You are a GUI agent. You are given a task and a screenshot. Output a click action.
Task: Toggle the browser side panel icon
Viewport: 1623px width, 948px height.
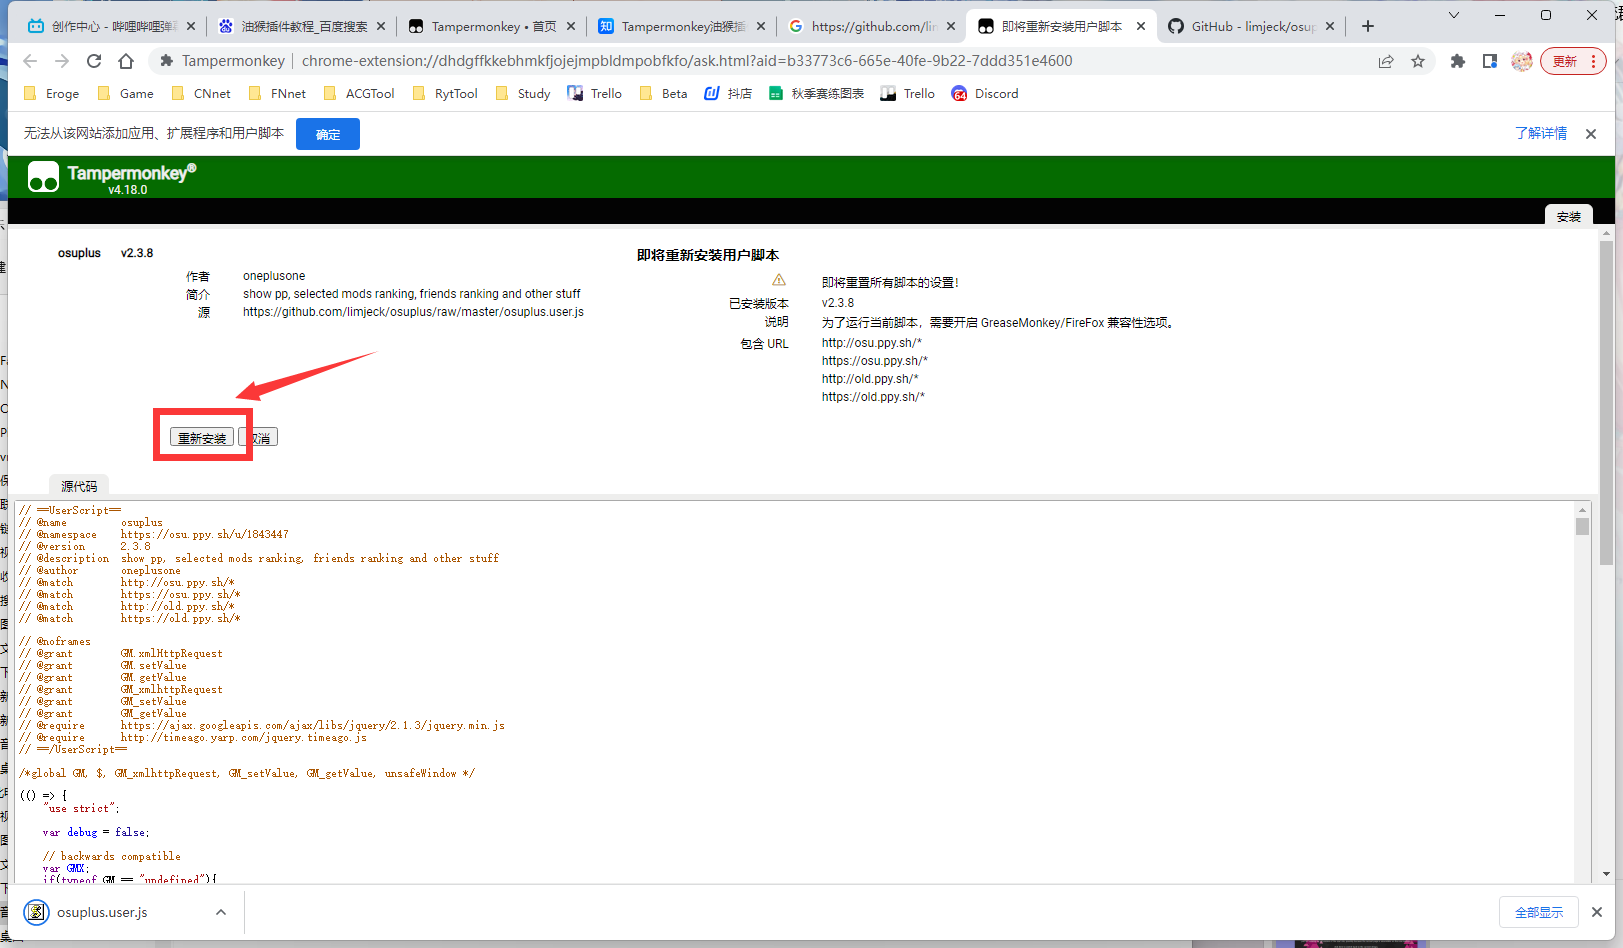coord(1490,61)
